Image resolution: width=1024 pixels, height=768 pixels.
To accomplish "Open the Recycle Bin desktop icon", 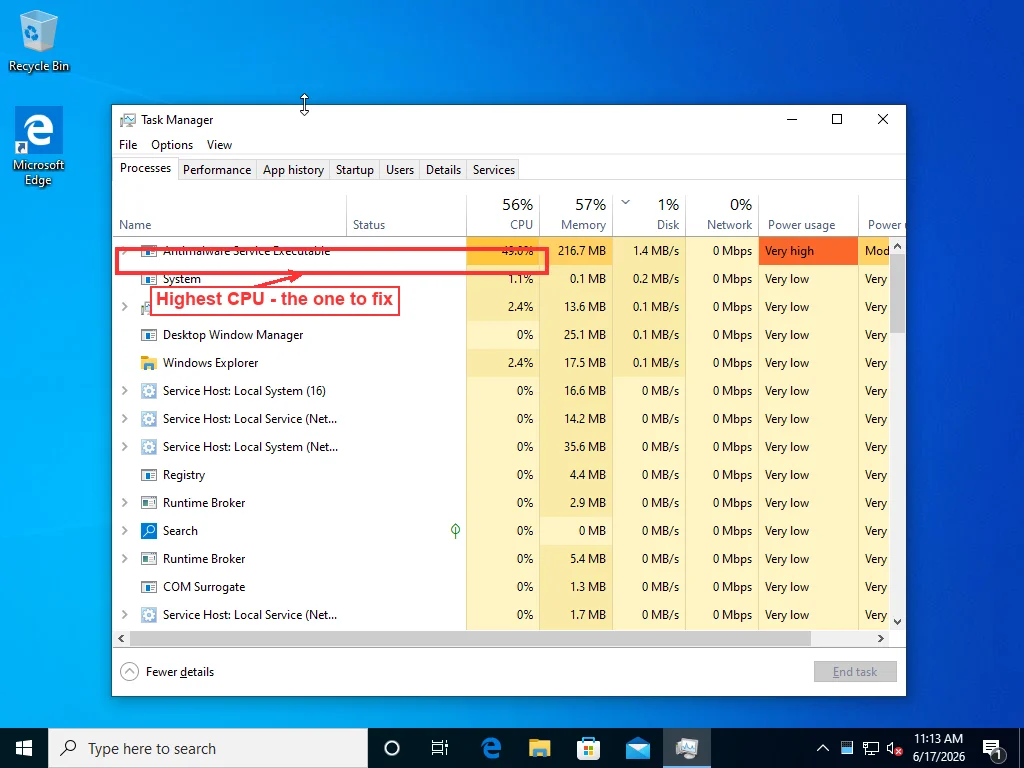I will point(39,41).
